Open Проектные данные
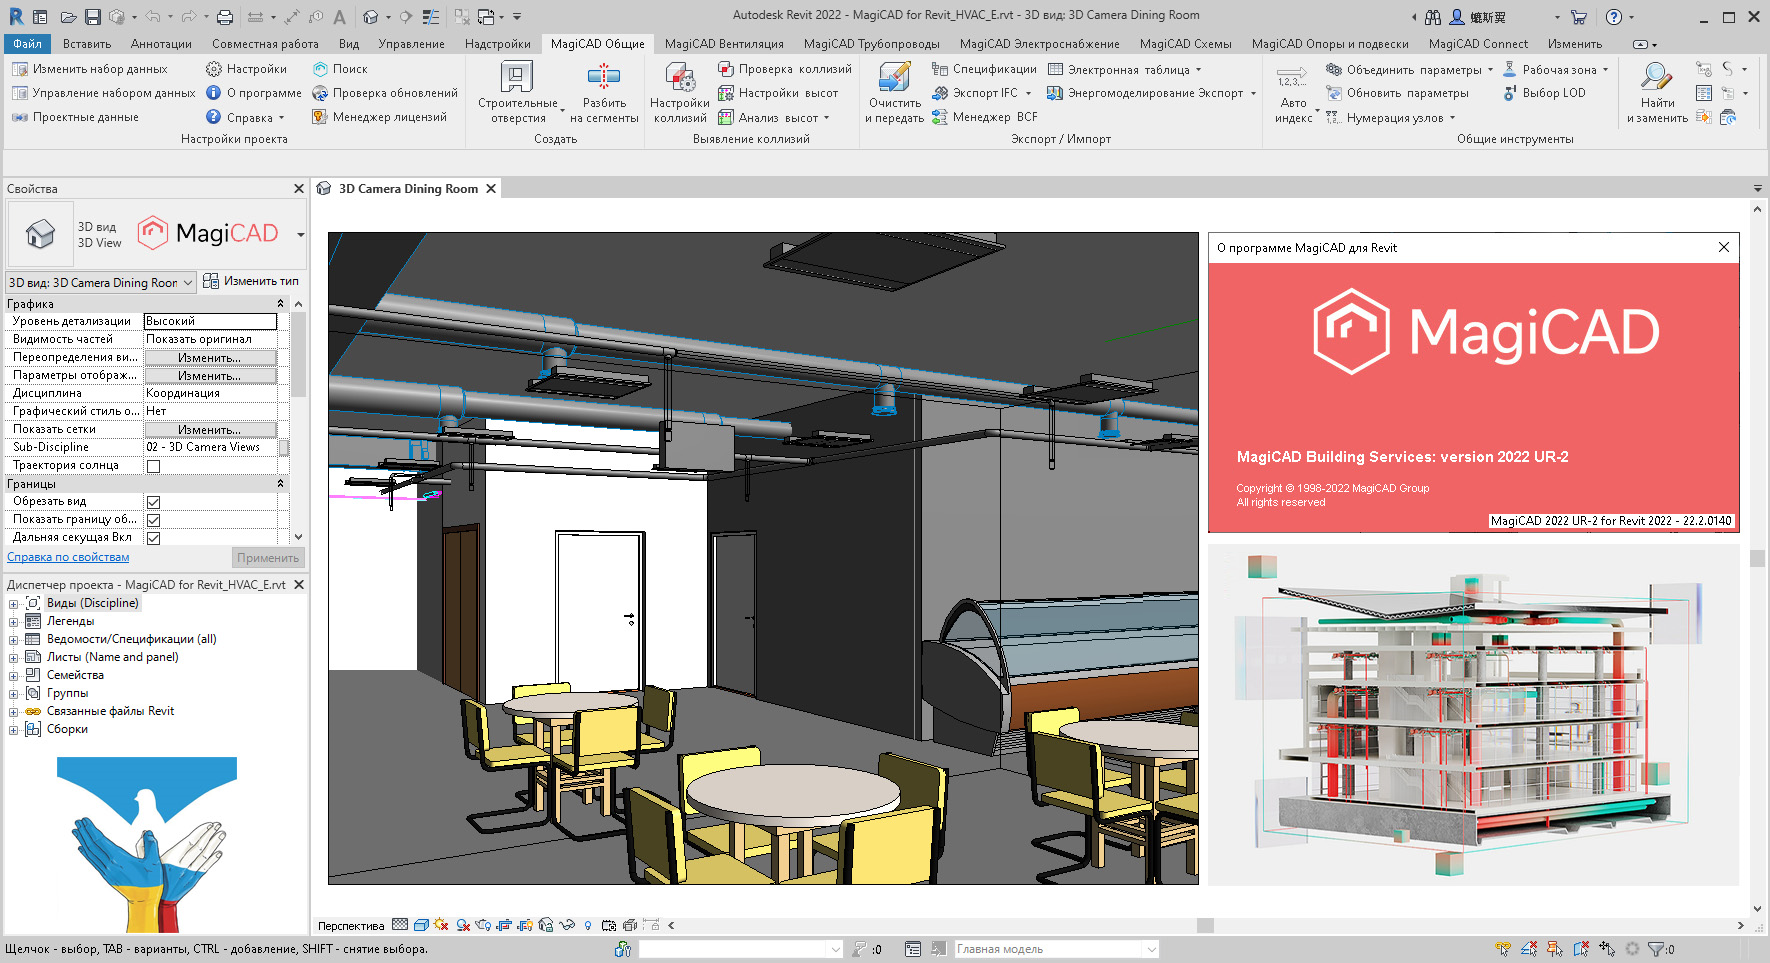The width and height of the screenshot is (1770, 963). click(75, 117)
